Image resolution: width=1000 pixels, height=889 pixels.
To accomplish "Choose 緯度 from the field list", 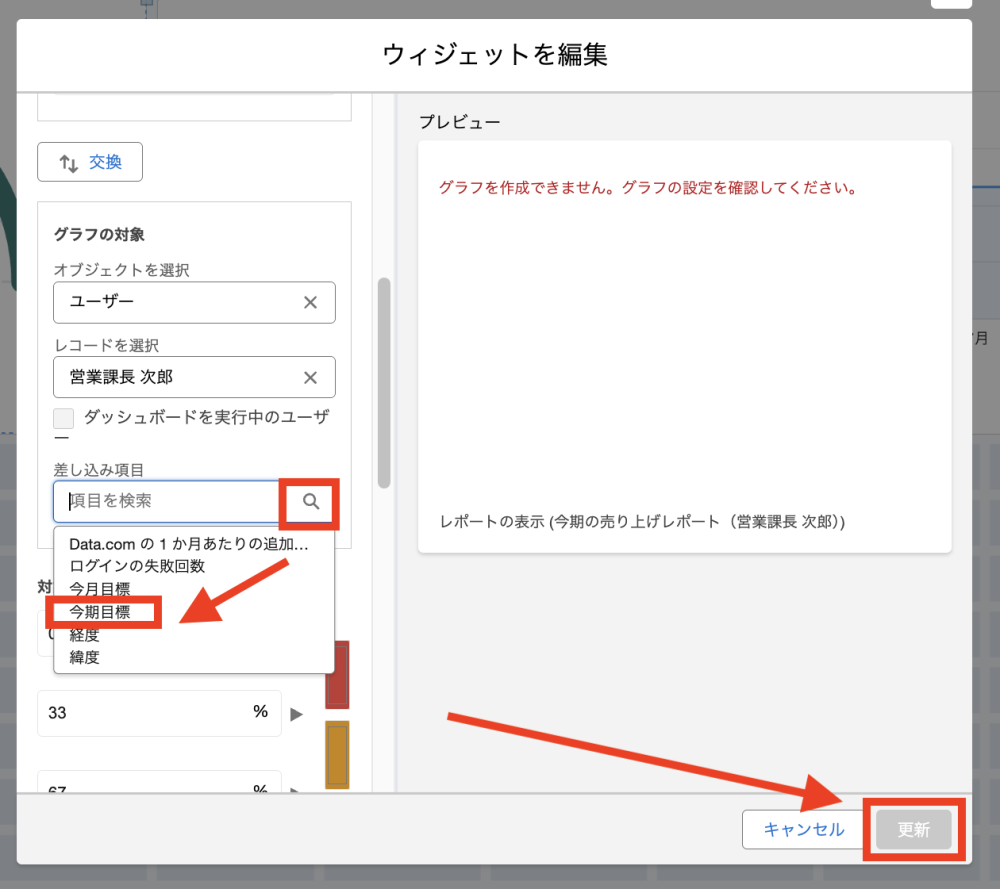I will pyautogui.click(x=85, y=657).
